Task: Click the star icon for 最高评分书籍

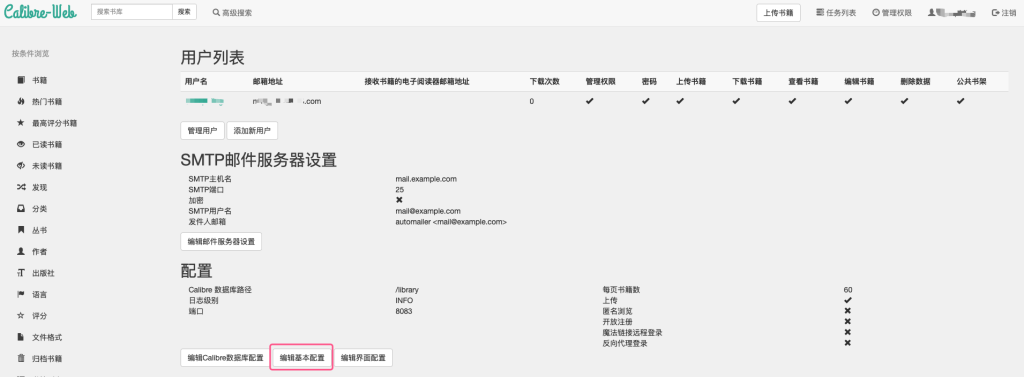Action: 21,123
